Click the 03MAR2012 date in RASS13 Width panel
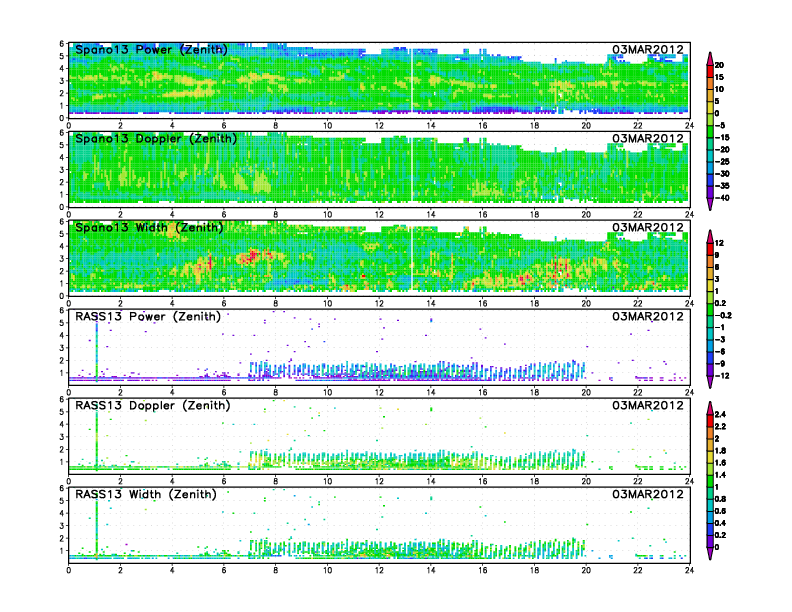 tap(648, 494)
